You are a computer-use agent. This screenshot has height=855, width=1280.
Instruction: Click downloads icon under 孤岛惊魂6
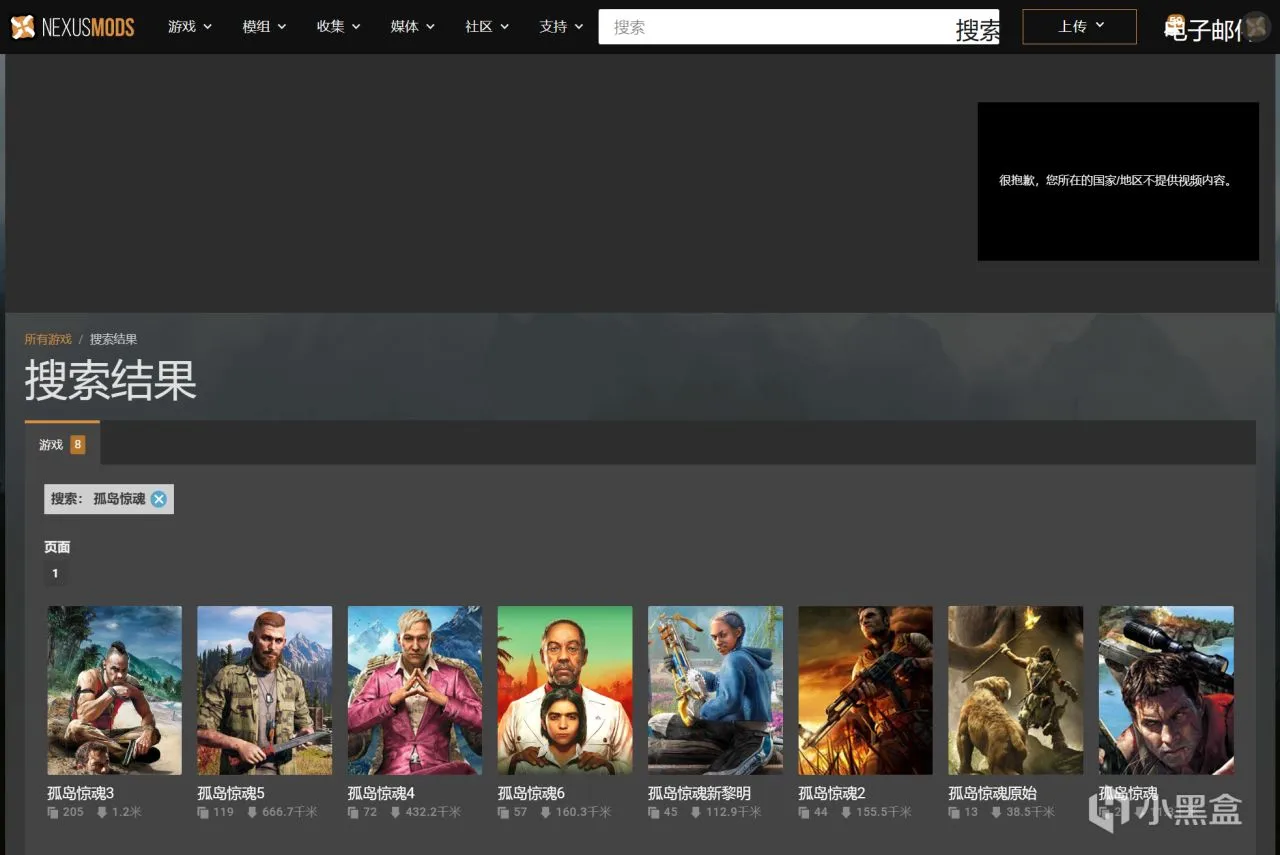pos(546,812)
